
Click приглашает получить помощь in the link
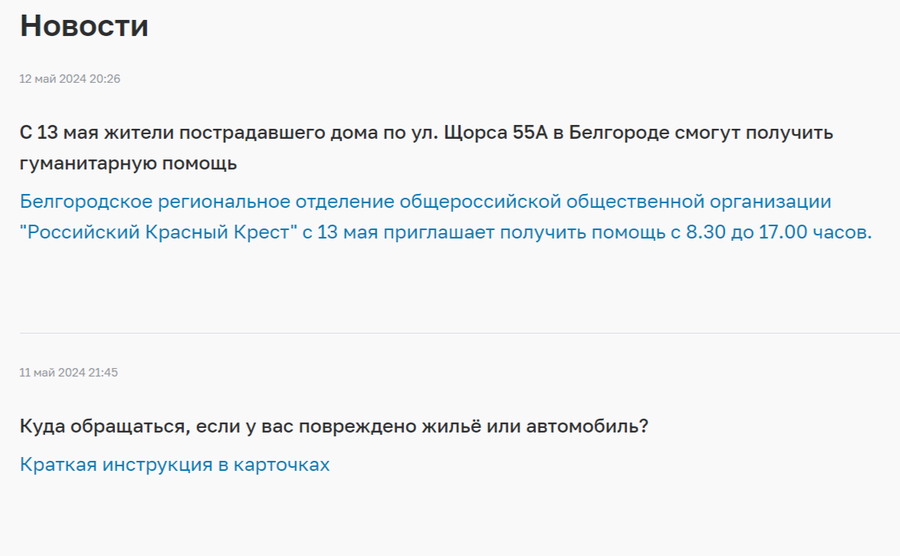524,232
